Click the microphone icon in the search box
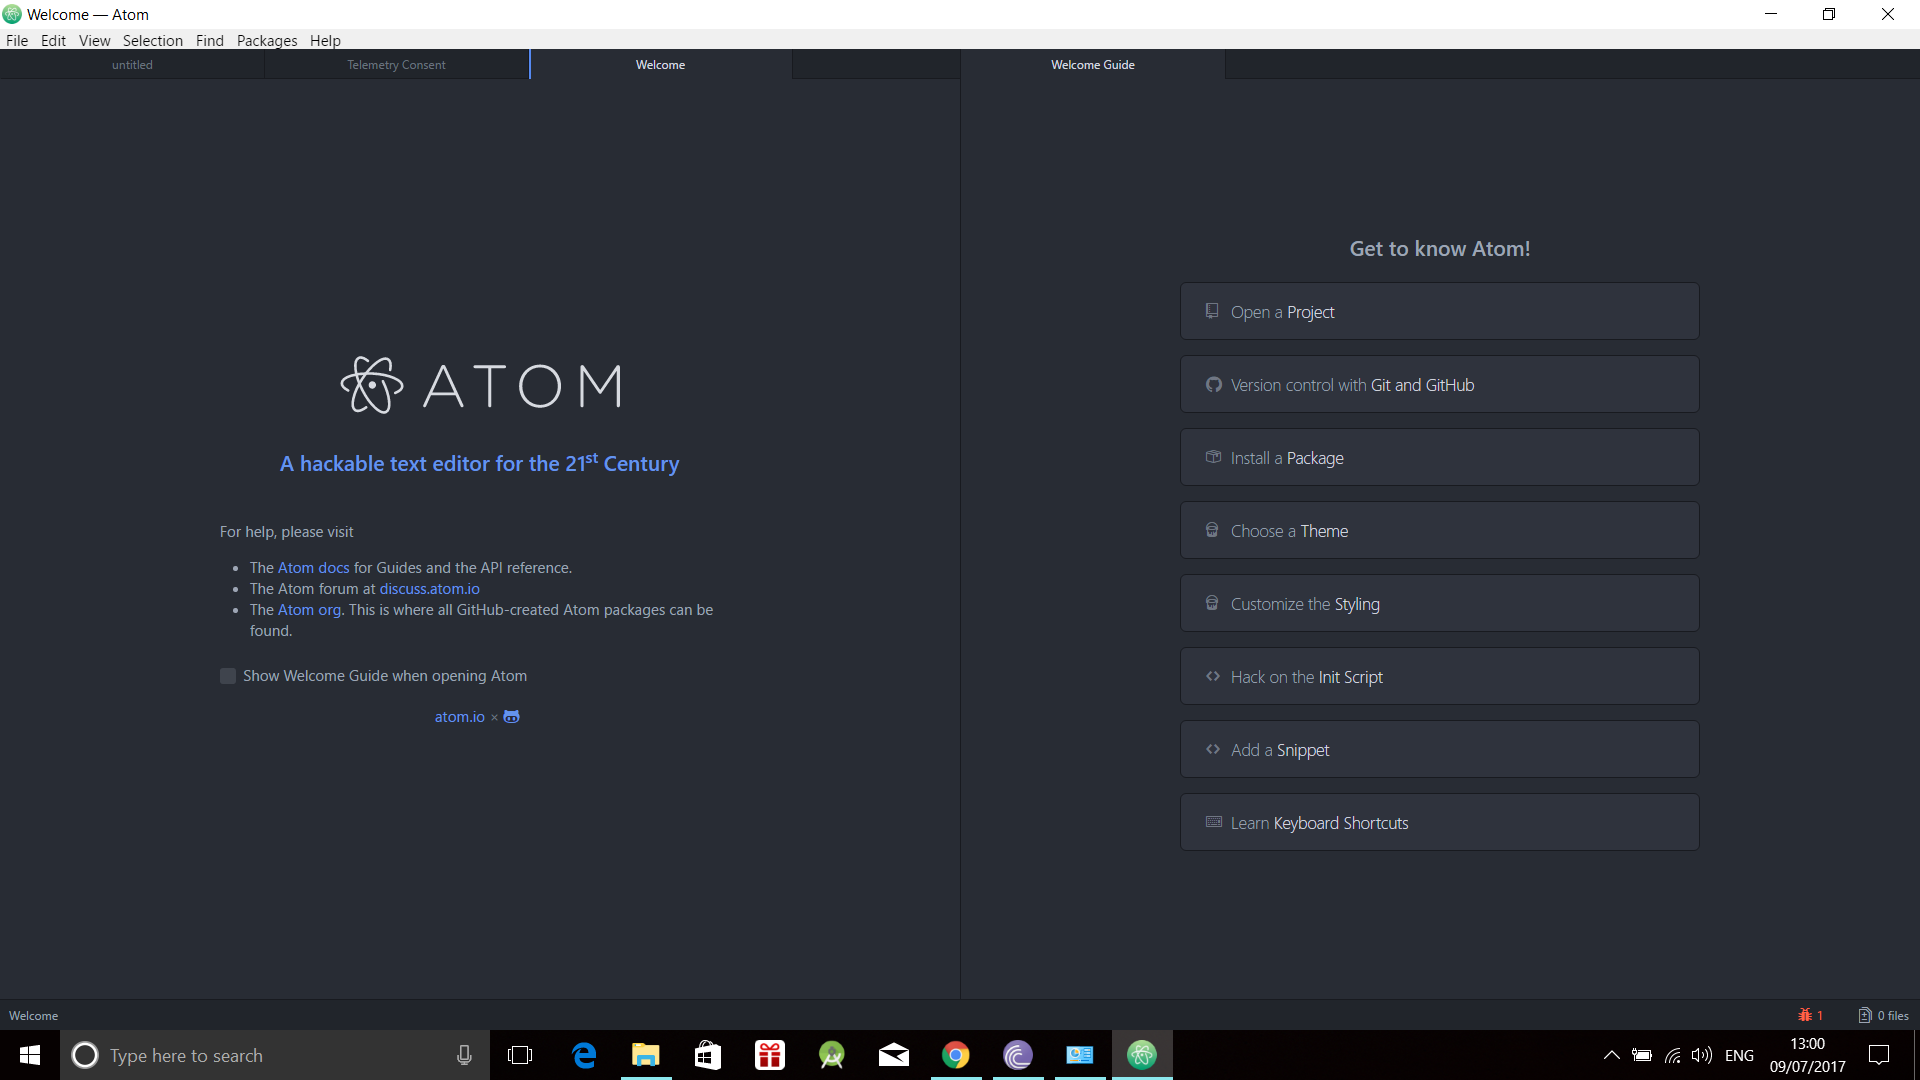This screenshot has width=1920, height=1080. 464,1055
